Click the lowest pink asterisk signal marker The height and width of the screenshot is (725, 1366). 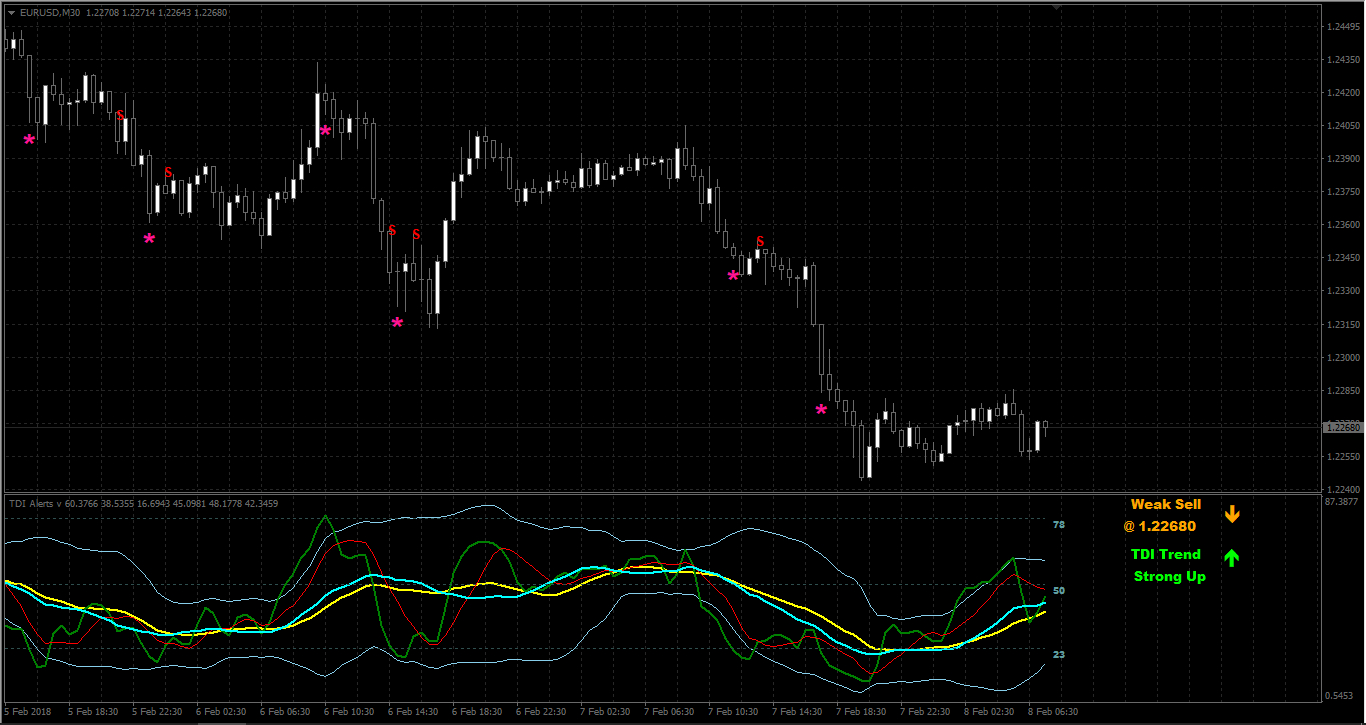tap(821, 410)
